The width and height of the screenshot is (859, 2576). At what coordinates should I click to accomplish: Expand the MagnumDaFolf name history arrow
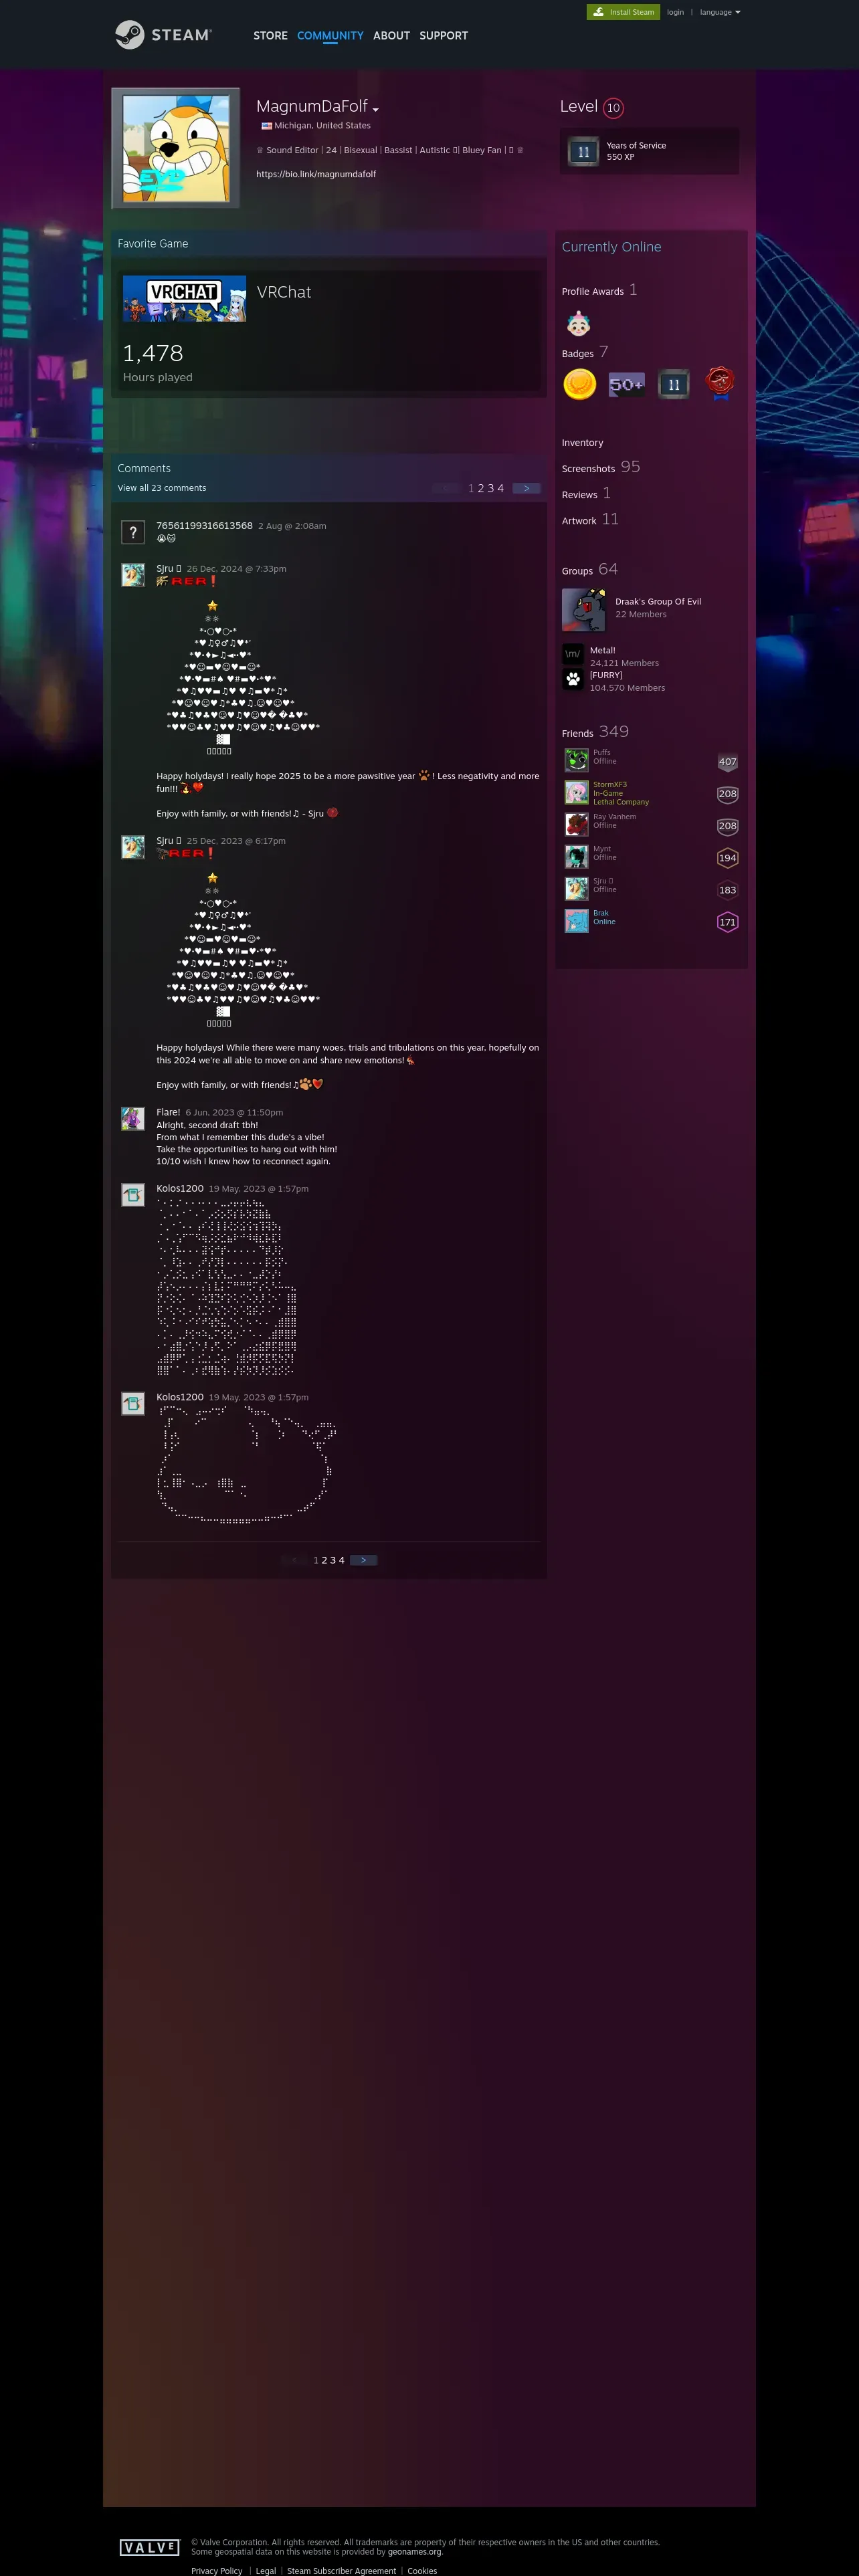click(x=376, y=109)
